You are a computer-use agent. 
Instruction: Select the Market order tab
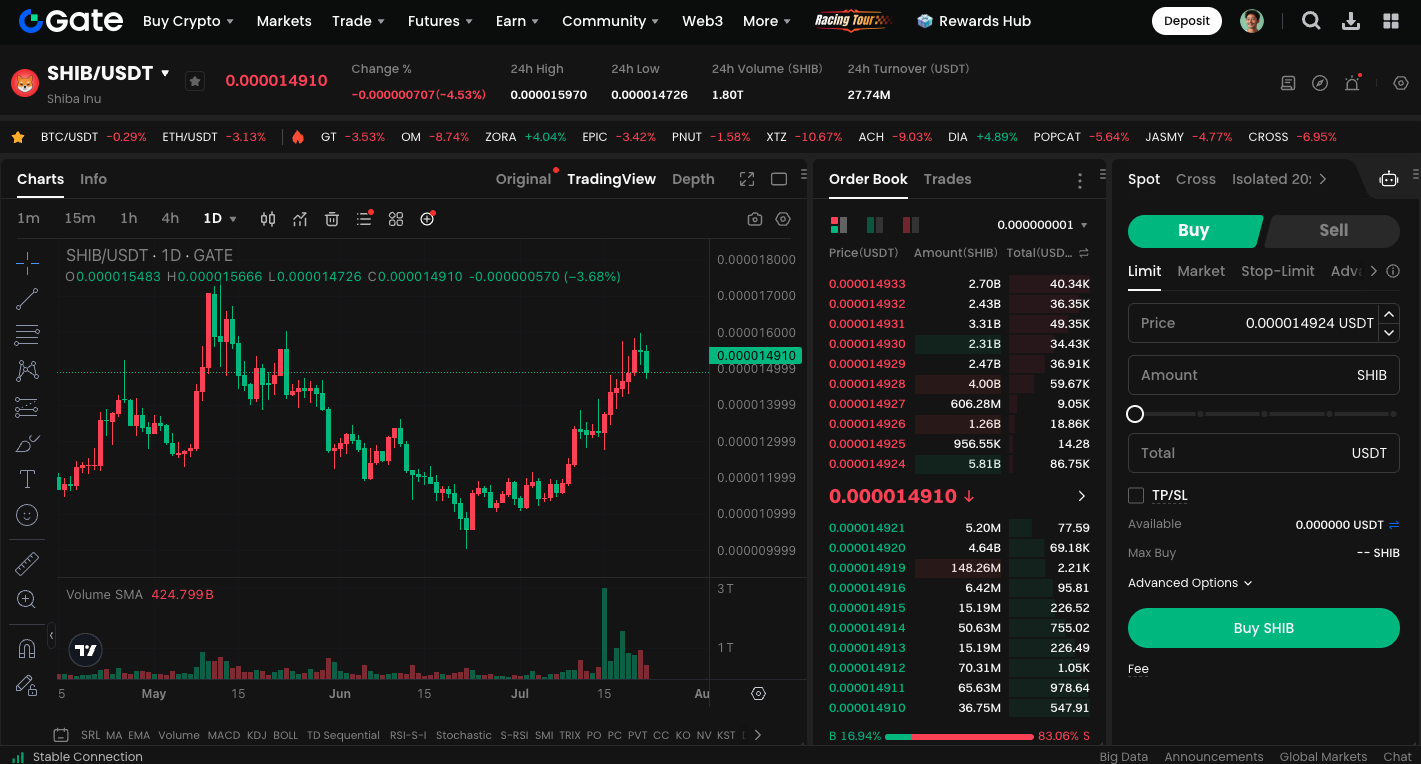[1201, 271]
